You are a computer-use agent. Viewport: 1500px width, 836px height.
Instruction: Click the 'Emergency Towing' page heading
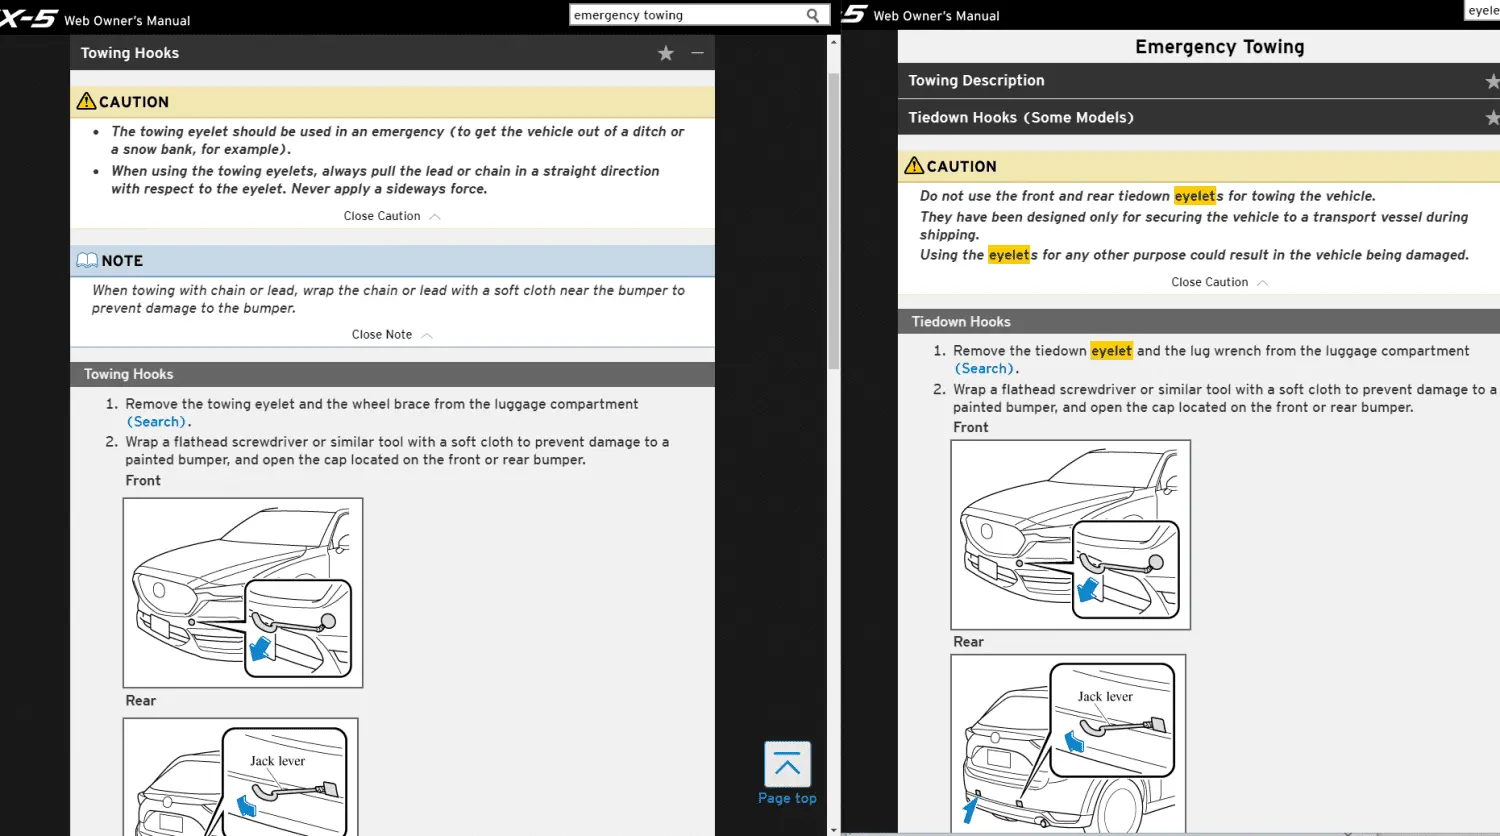point(1219,47)
